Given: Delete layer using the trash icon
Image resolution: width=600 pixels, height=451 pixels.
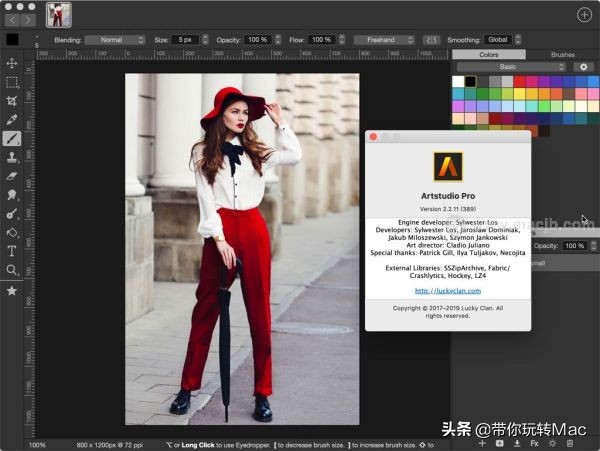Looking at the screenshot, I should click(570, 443).
